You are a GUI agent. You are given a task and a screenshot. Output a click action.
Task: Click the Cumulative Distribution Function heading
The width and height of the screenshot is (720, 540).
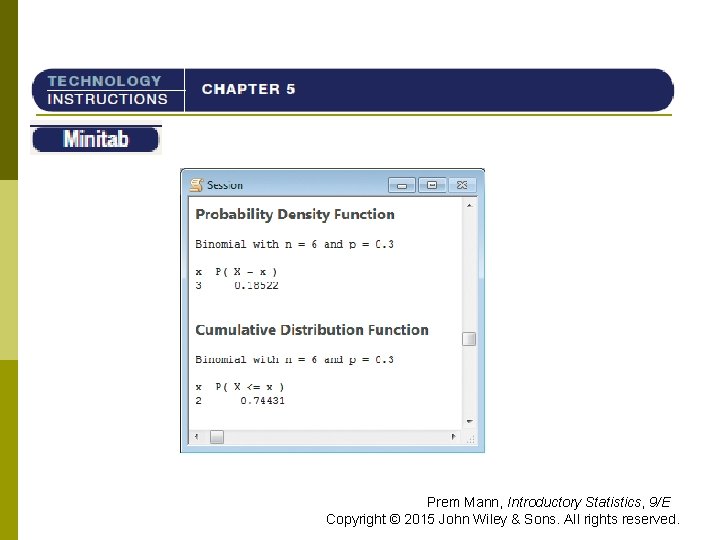pos(312,330)
